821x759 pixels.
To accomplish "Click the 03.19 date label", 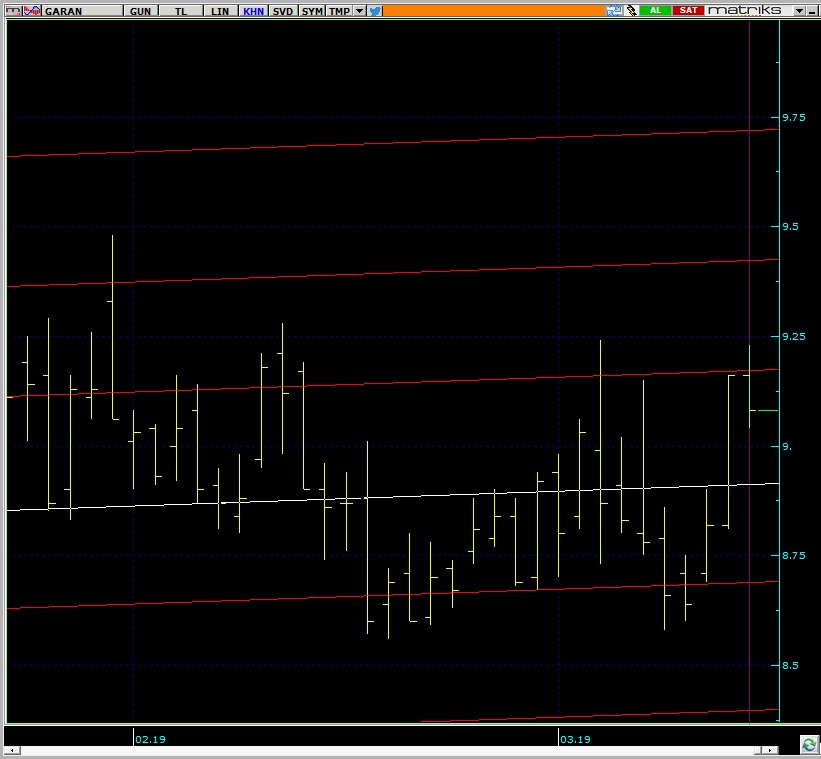I will pyautogui.click(x=575, y=740).
